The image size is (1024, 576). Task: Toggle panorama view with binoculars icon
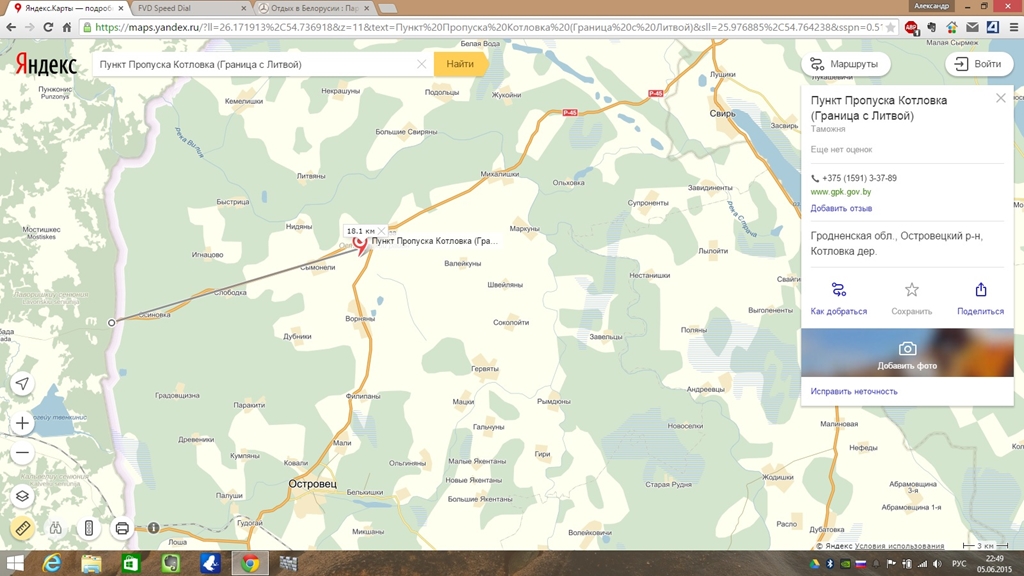[x=56, y=528]
